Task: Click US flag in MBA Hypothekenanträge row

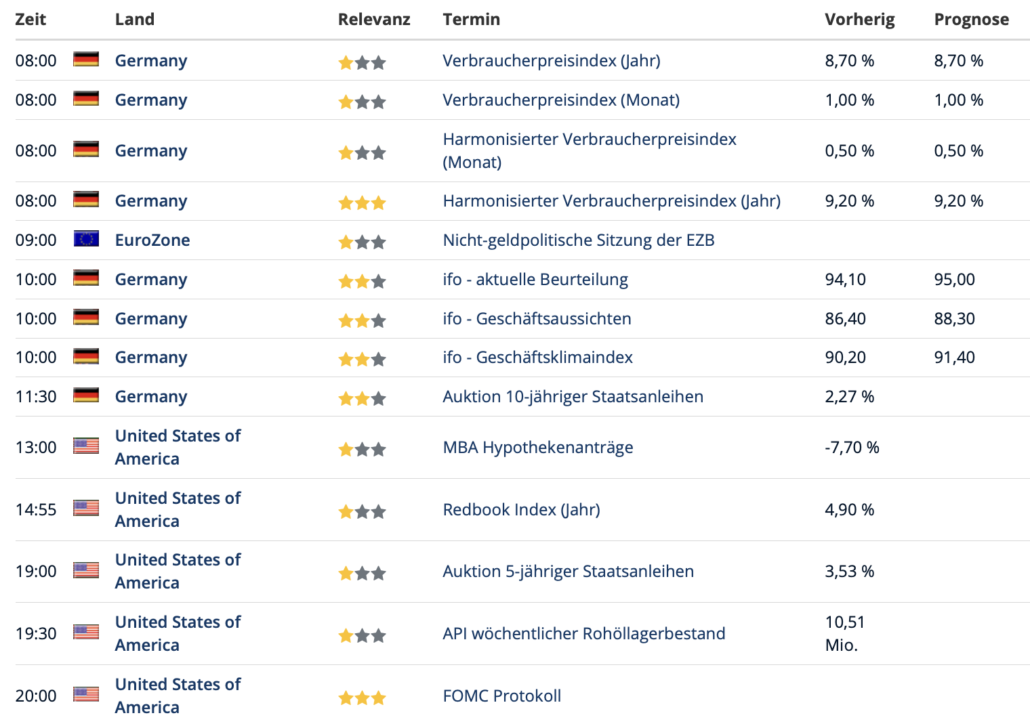Action: click(x=86, y=447)
